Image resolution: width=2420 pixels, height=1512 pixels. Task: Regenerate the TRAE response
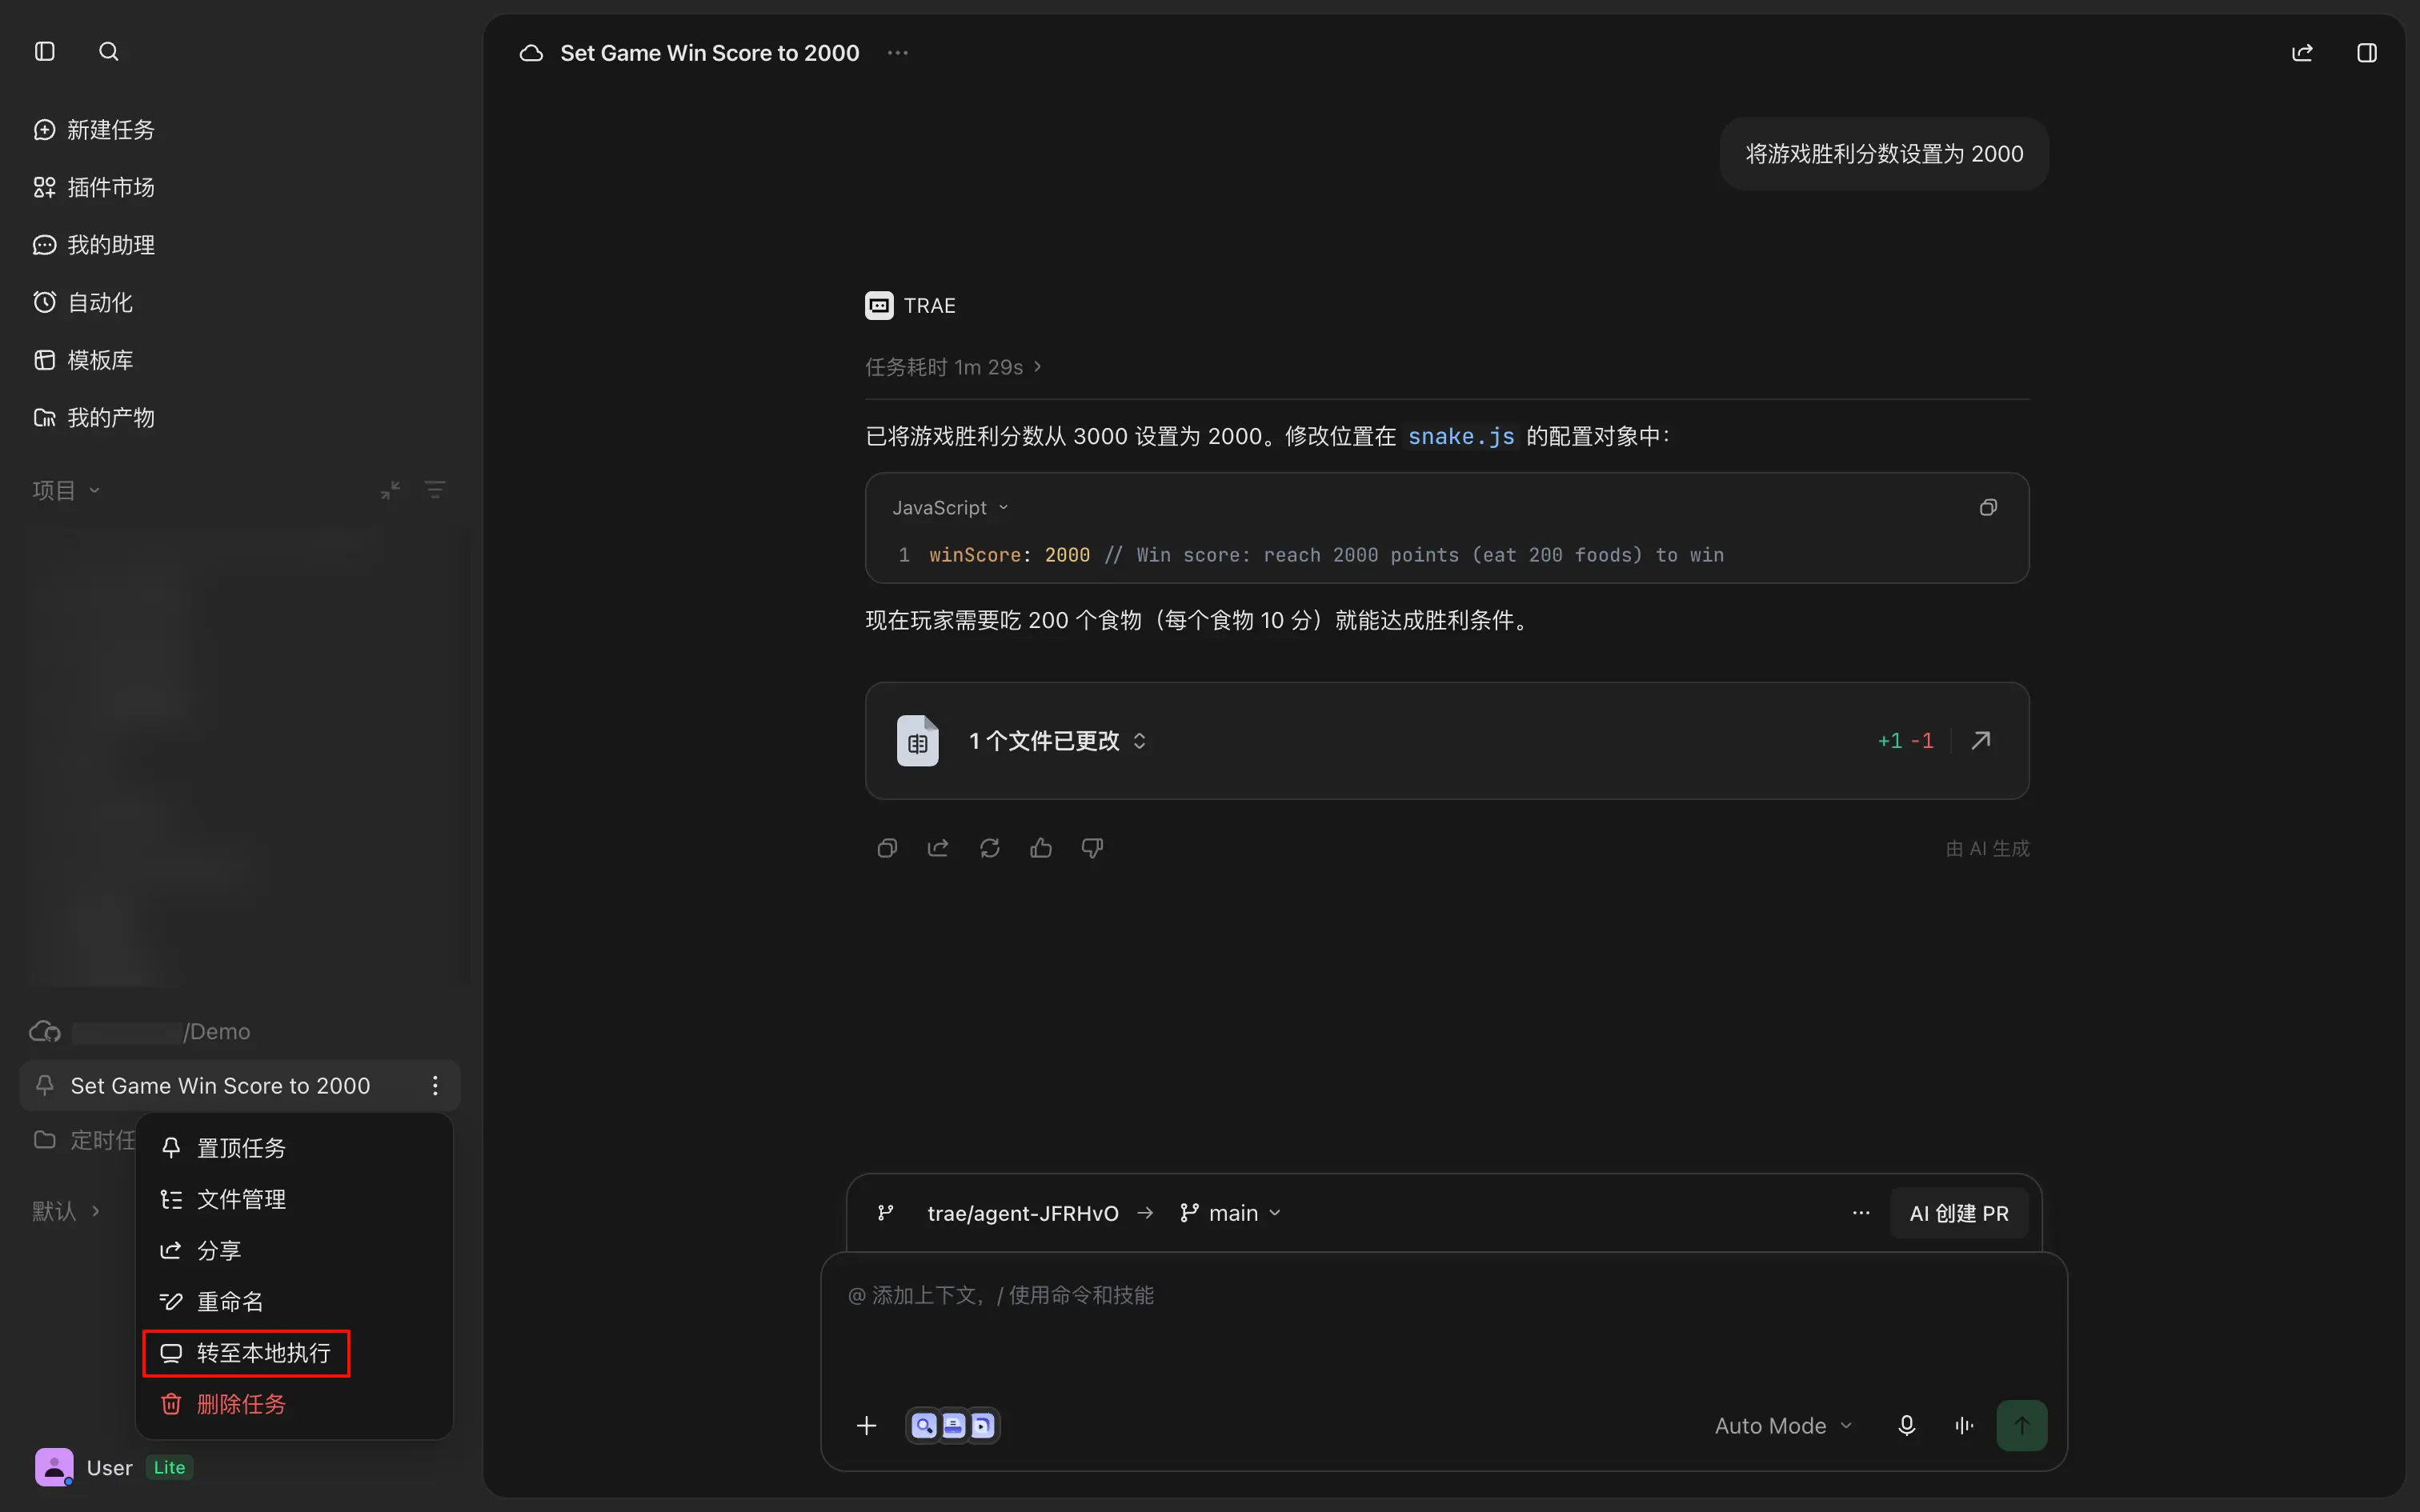click(x=990, y=848)
